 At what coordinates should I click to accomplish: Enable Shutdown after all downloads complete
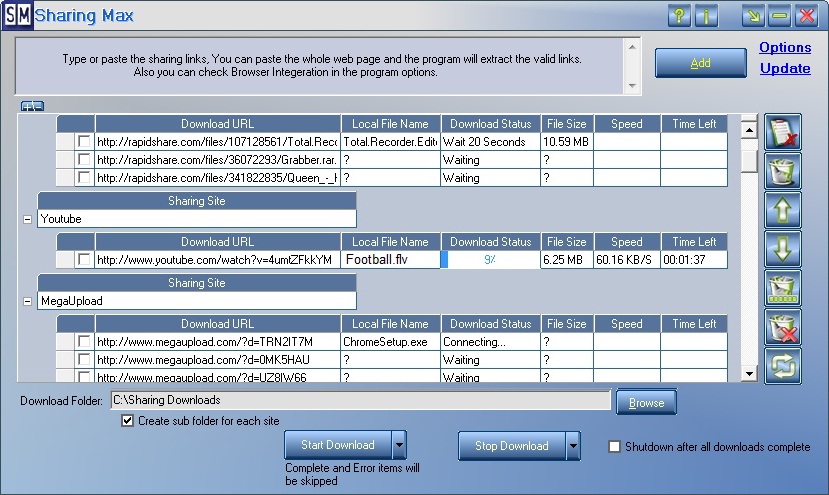(x=615, y=447)
